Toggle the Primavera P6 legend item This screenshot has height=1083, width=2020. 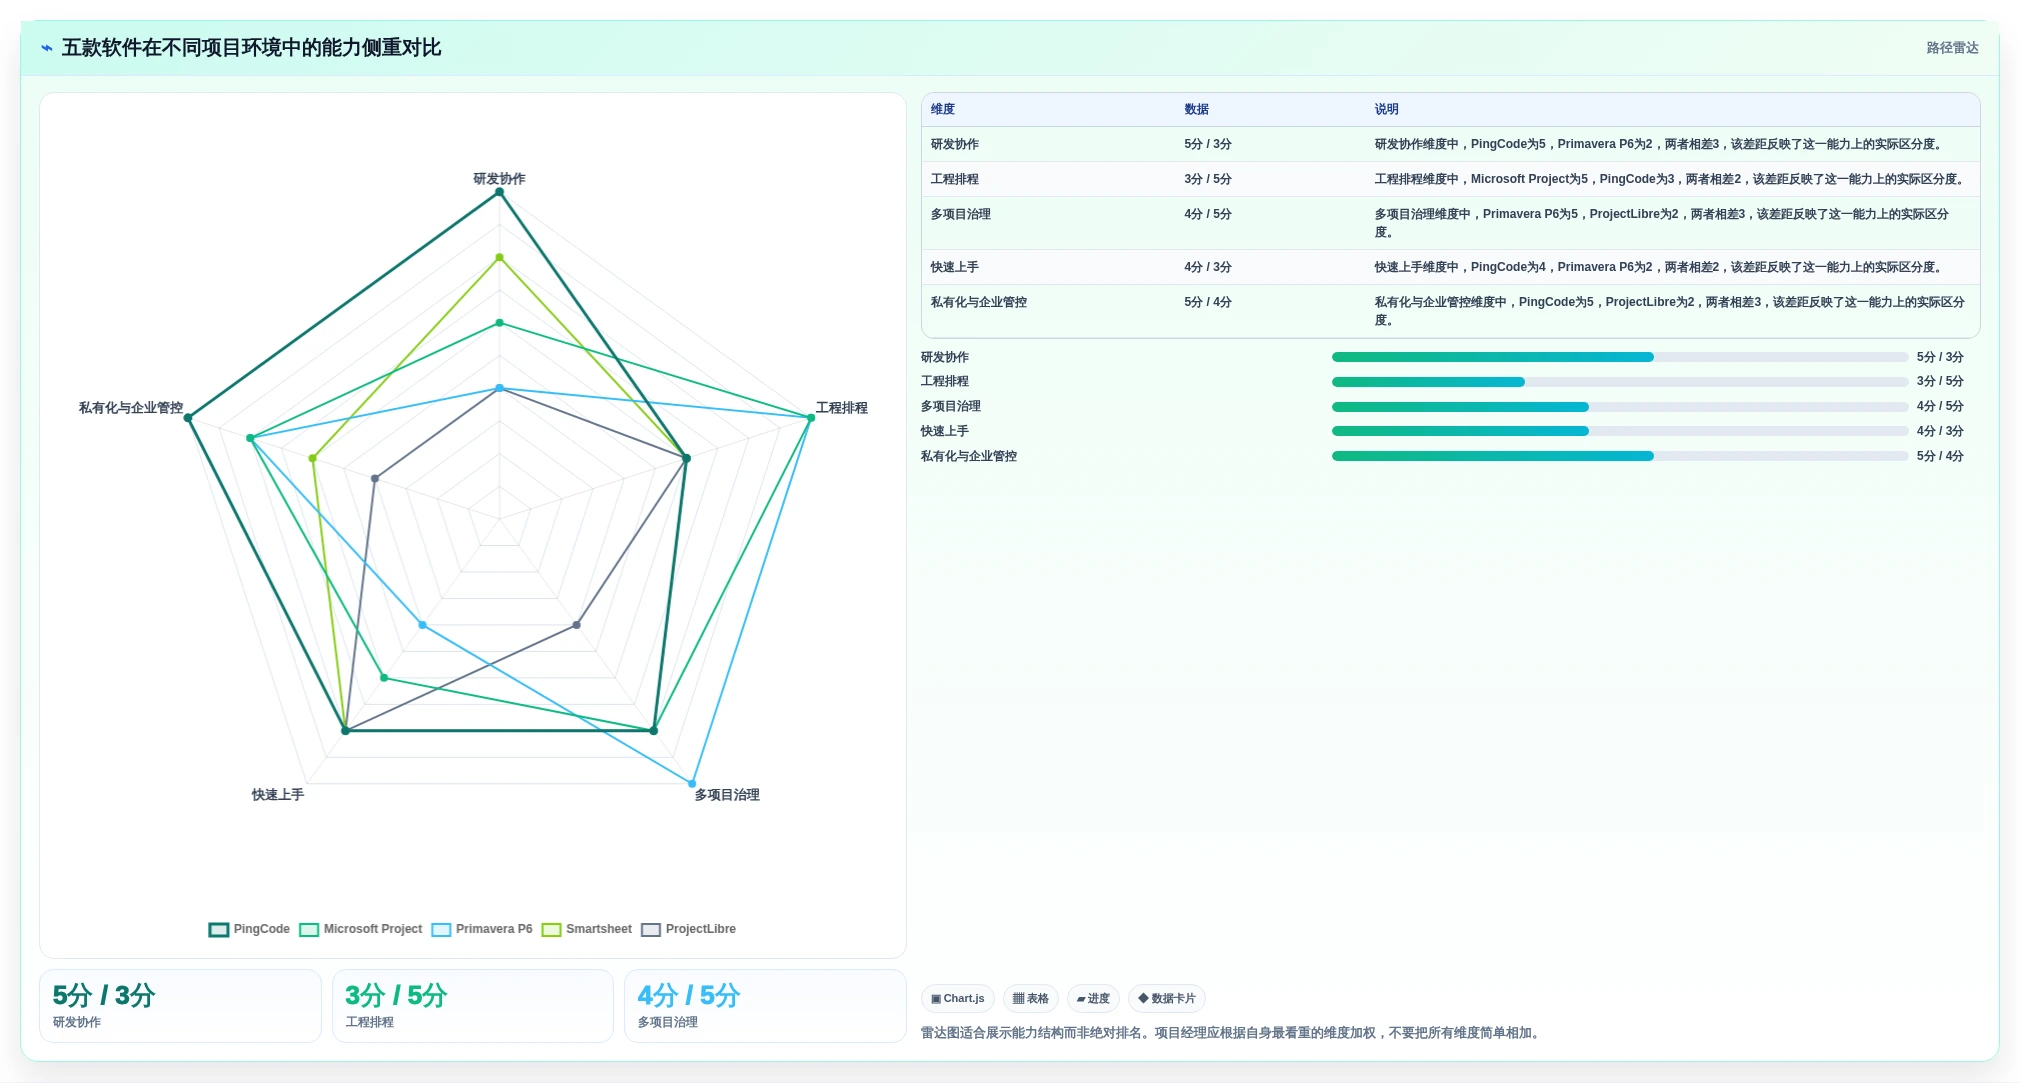click(x=482, y=929)
